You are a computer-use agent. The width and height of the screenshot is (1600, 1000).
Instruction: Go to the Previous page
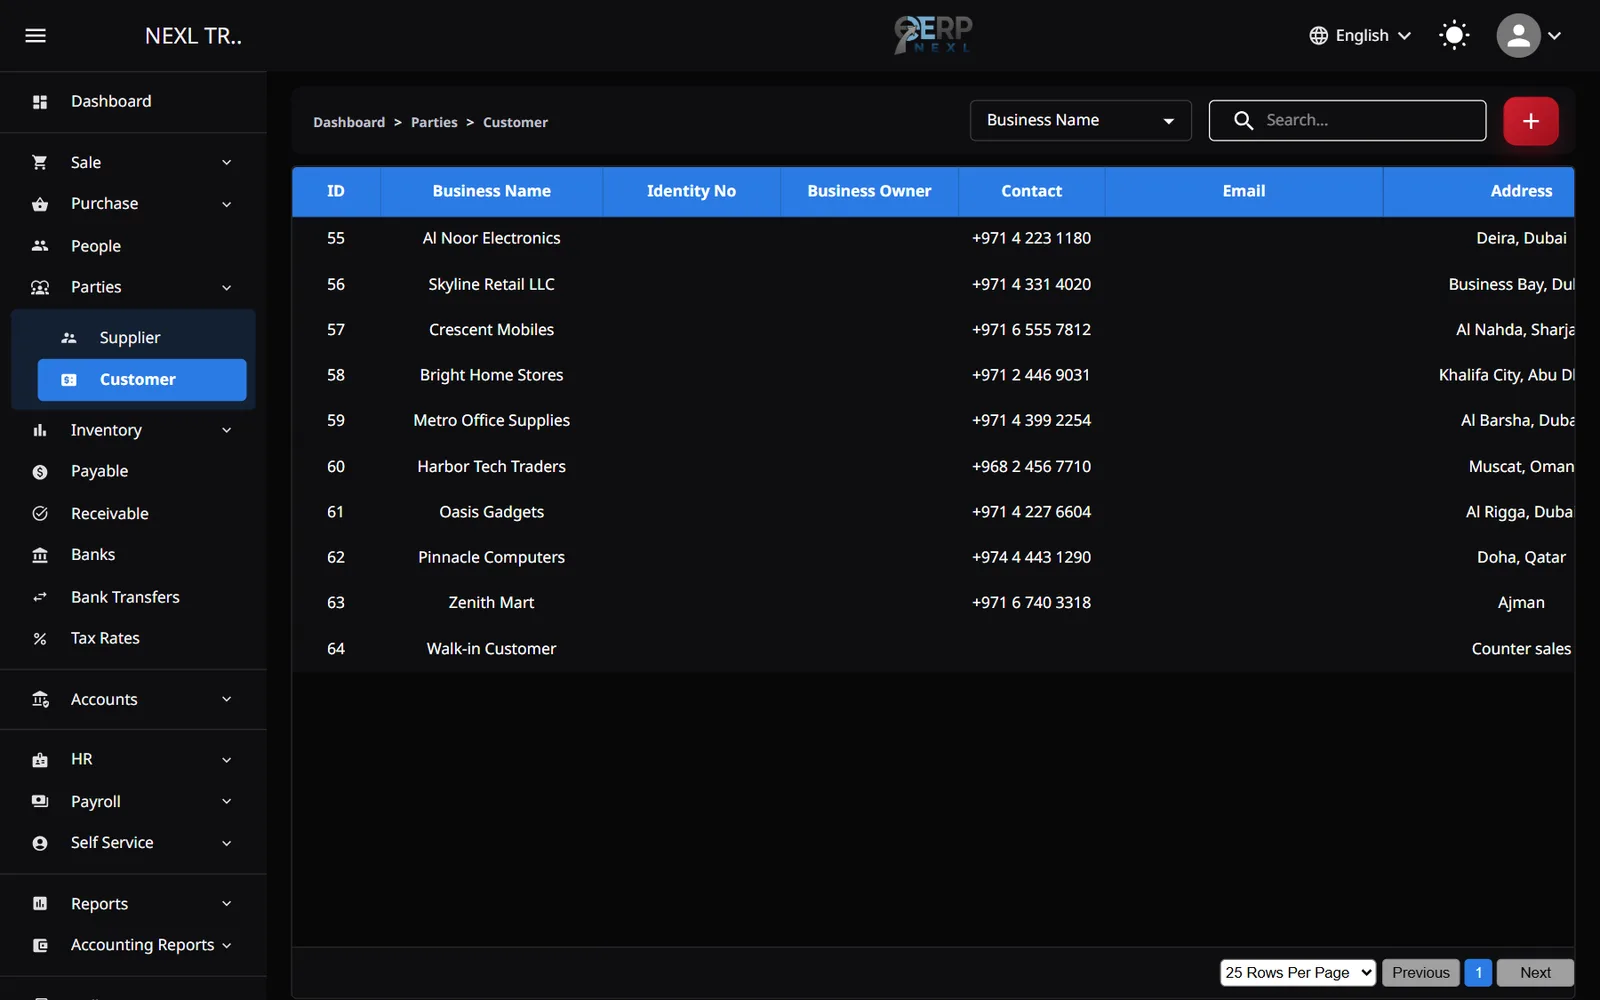[1420, 973]
